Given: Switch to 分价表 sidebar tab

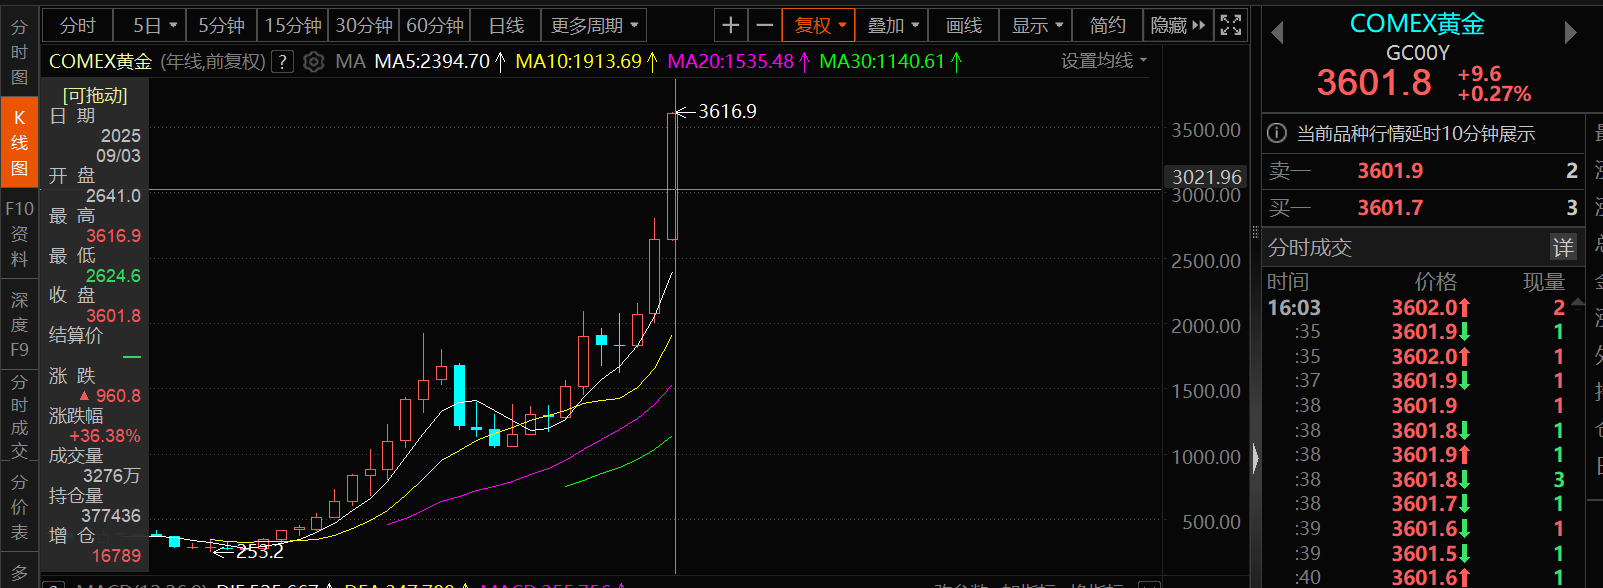Looking at the screenshot, I should point(19,507).
